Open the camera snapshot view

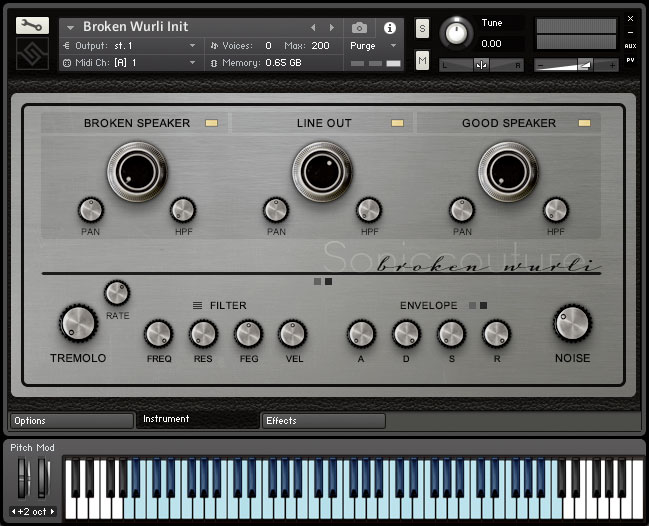coord(359,28)
